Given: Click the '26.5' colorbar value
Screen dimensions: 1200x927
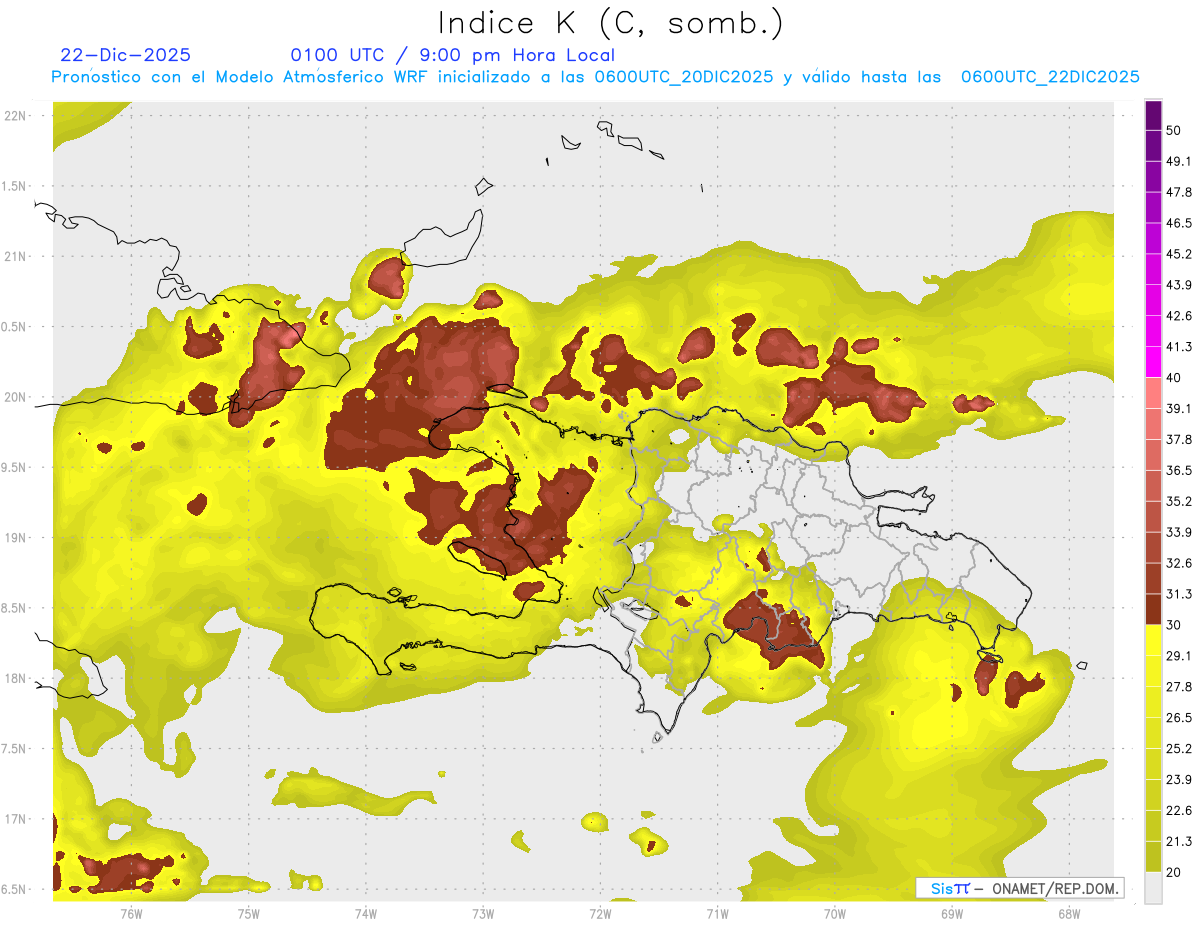Looking at the screenshot, I should (1179, 718).
